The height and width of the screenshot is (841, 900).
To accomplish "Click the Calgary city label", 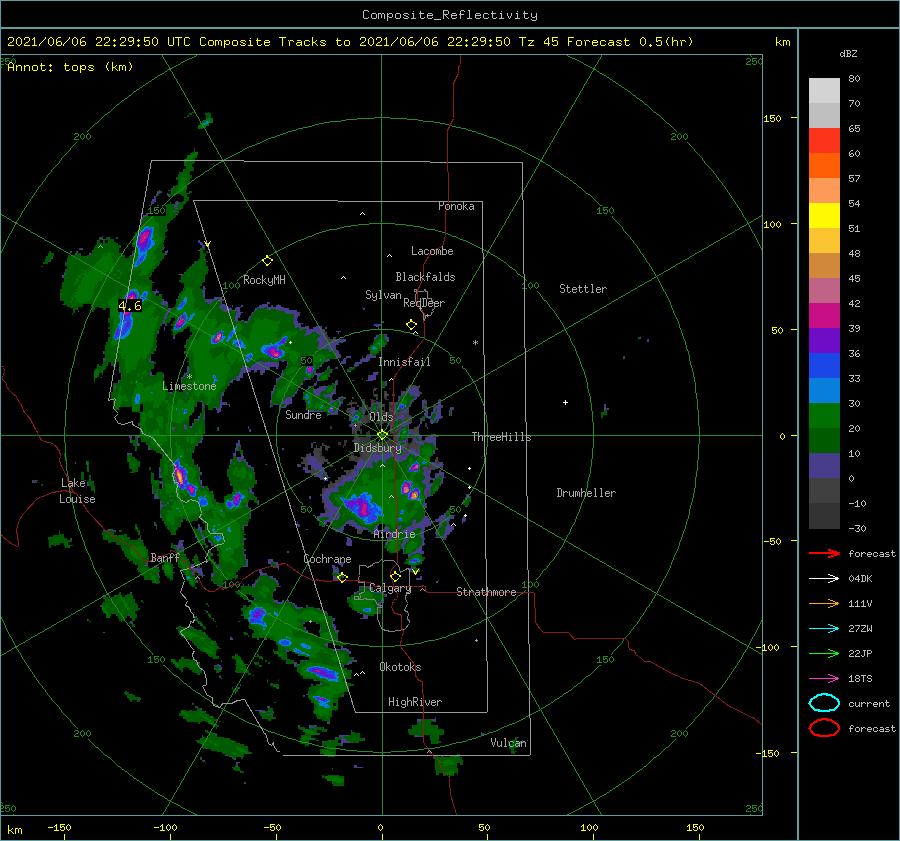I will tap(390, 588).
